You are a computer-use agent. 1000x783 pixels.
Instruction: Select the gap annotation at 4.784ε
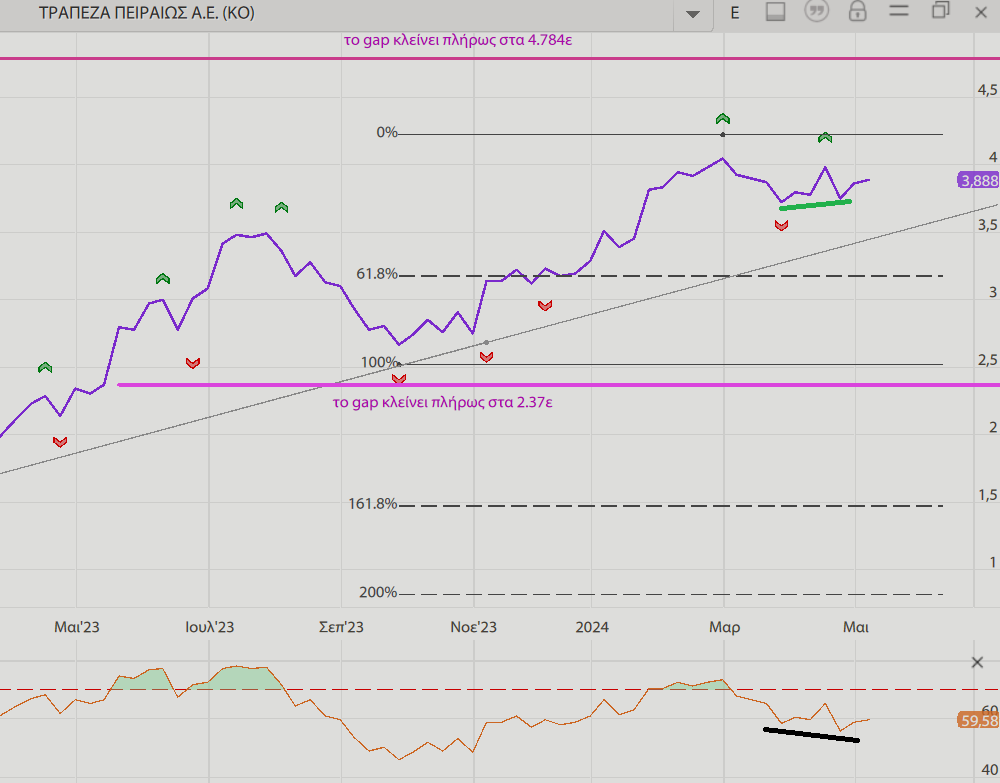click(458, 40)
